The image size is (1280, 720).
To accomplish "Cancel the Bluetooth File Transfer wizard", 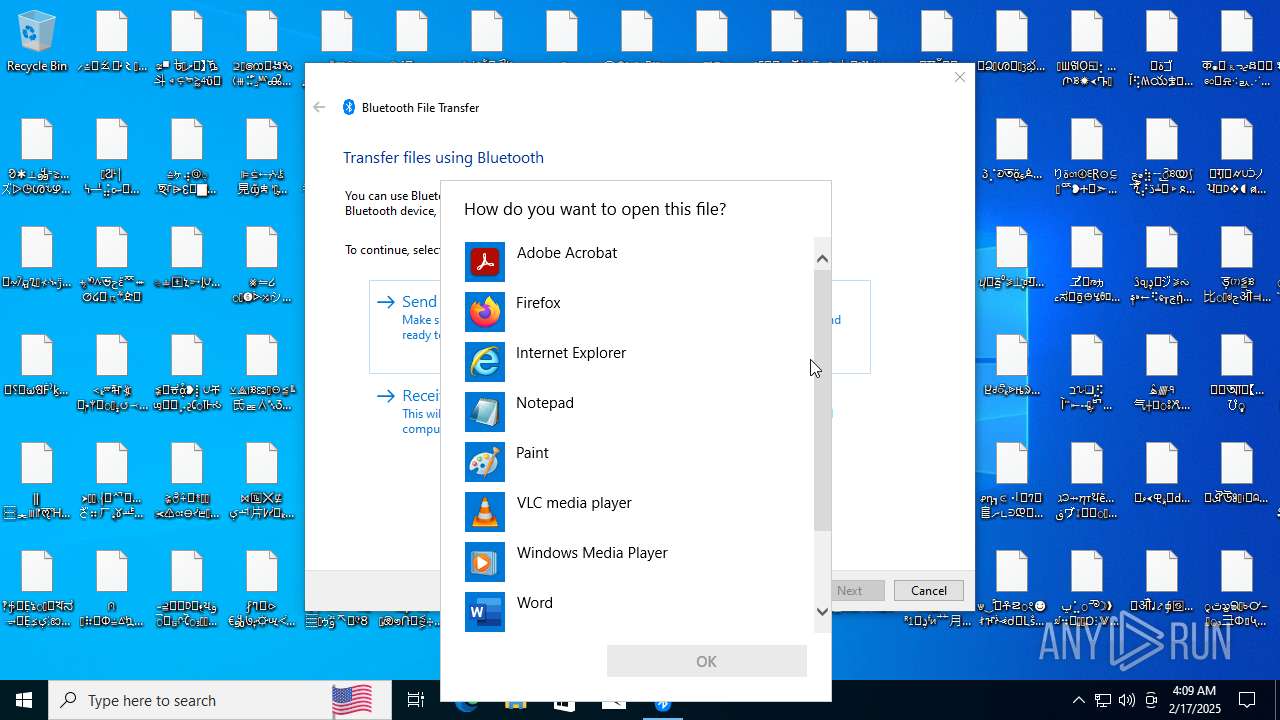I will click(928, 590).
